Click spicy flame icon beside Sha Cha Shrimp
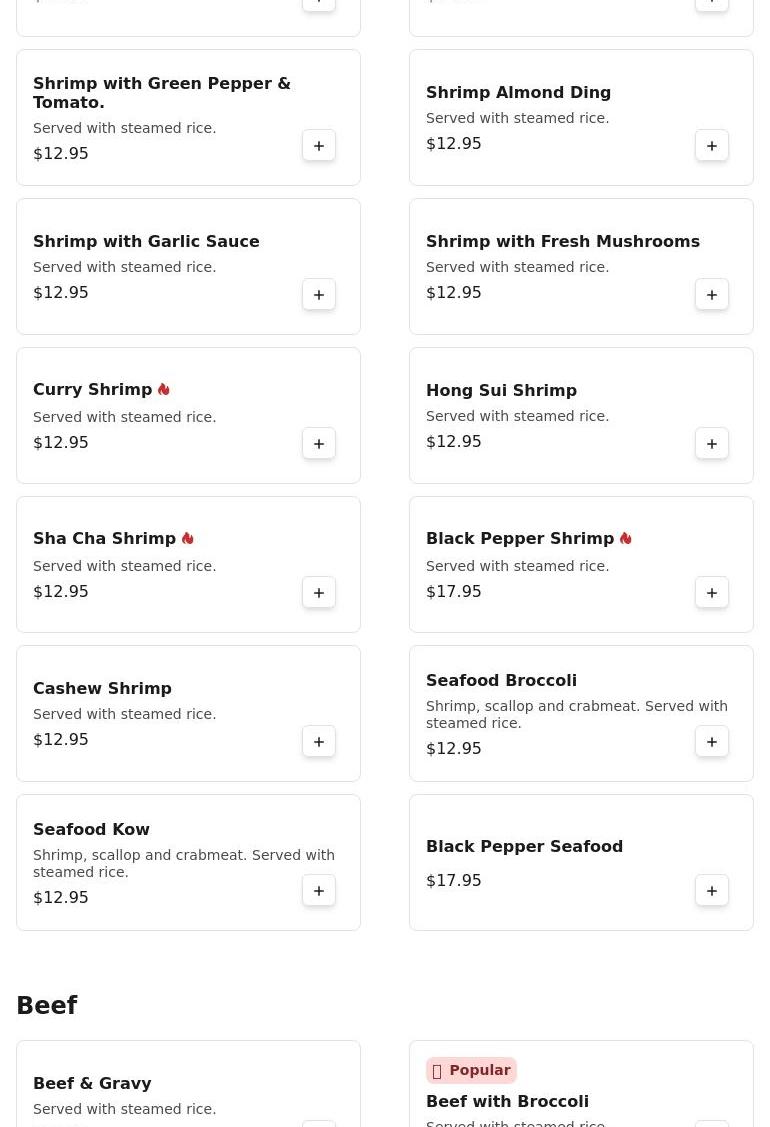770x1127 pixels. tap(188, 539)
